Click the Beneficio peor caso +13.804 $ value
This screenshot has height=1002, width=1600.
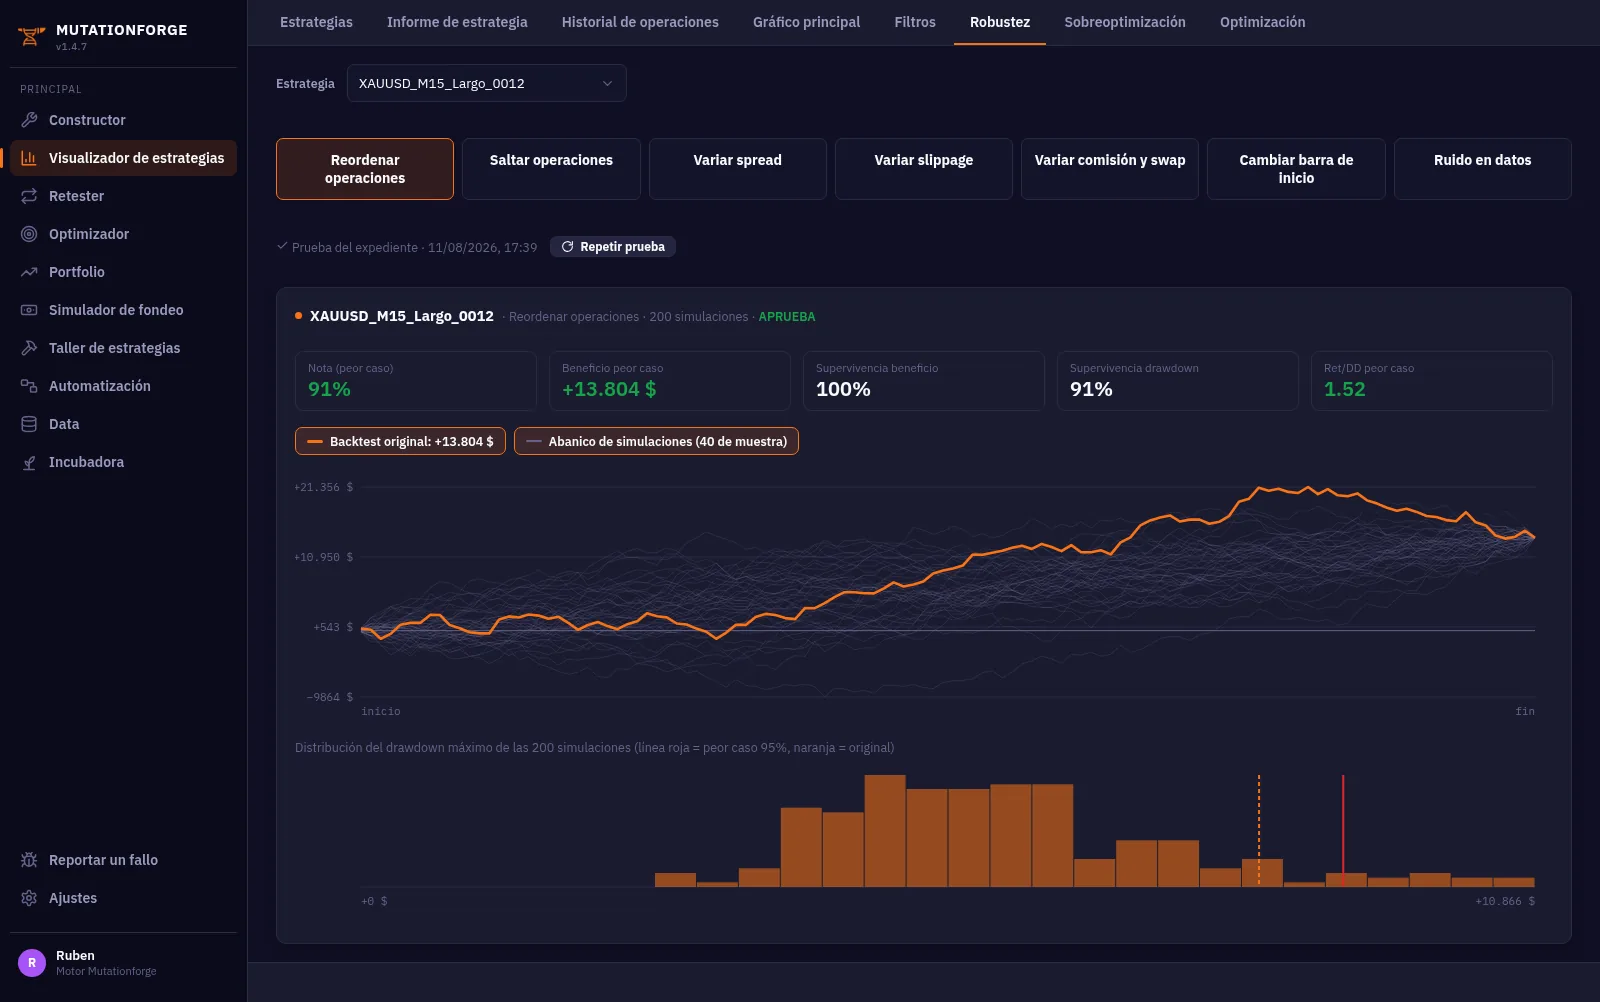pyautogui.click(x=609, y=389)
